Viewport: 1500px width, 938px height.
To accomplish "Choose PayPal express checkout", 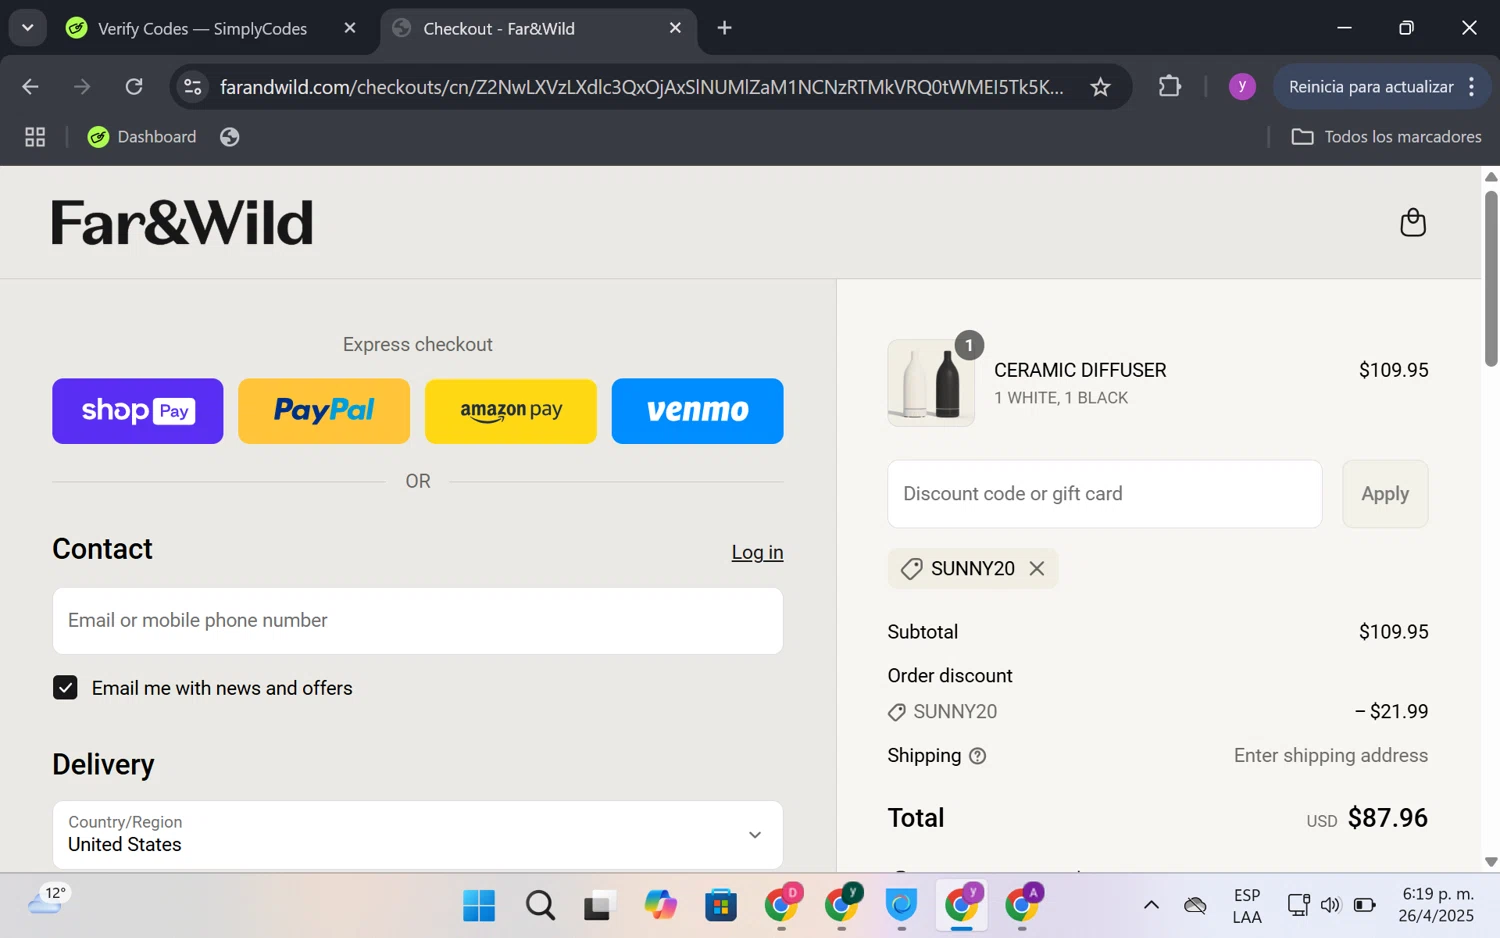I will pyautogui.click(x=324, y=411).
